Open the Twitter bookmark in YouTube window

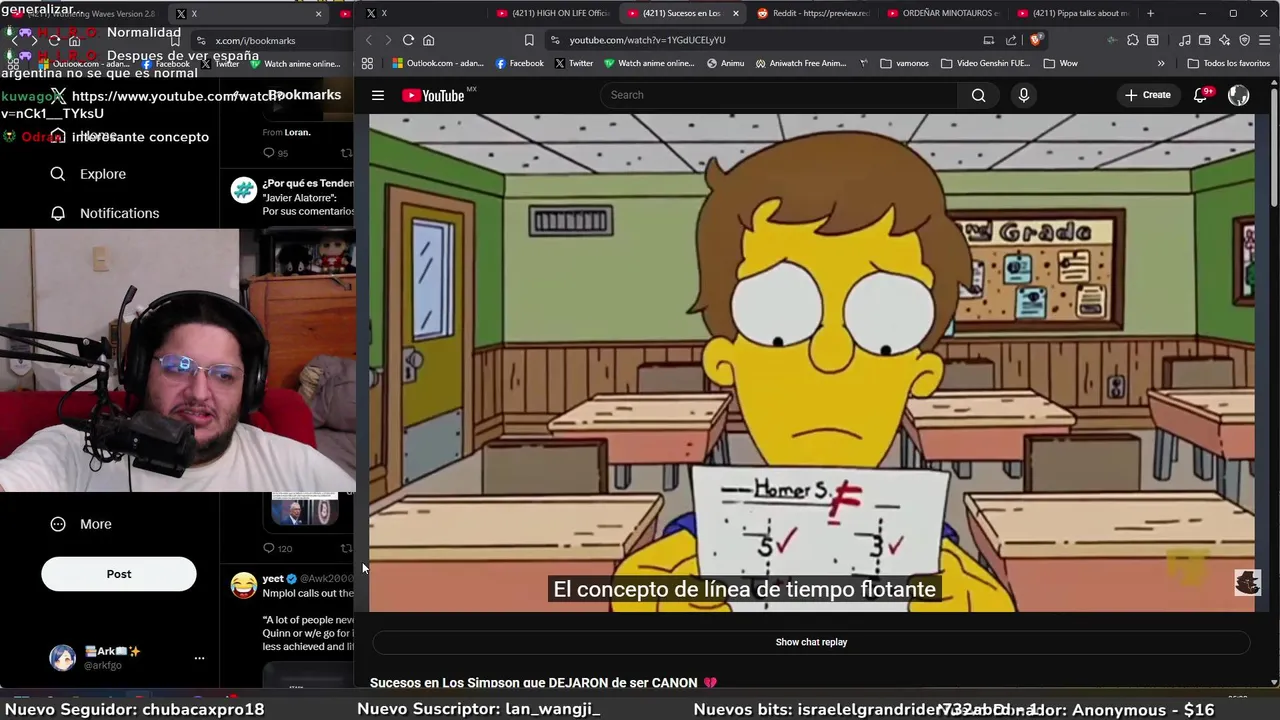573,63
